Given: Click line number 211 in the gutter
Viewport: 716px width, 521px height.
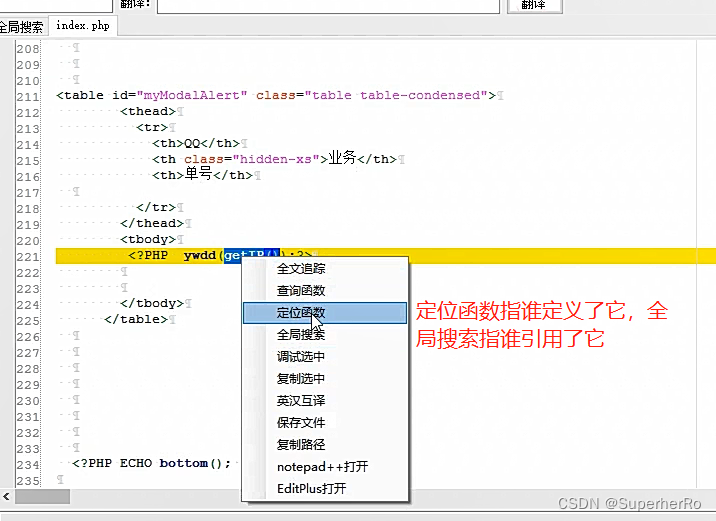Looking at the screenshot, I should [28, 97].
